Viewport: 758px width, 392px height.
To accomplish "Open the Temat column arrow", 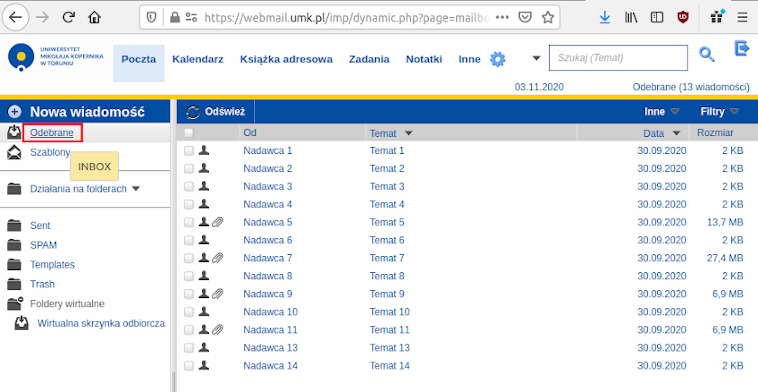I will click(x=408, y=133).
